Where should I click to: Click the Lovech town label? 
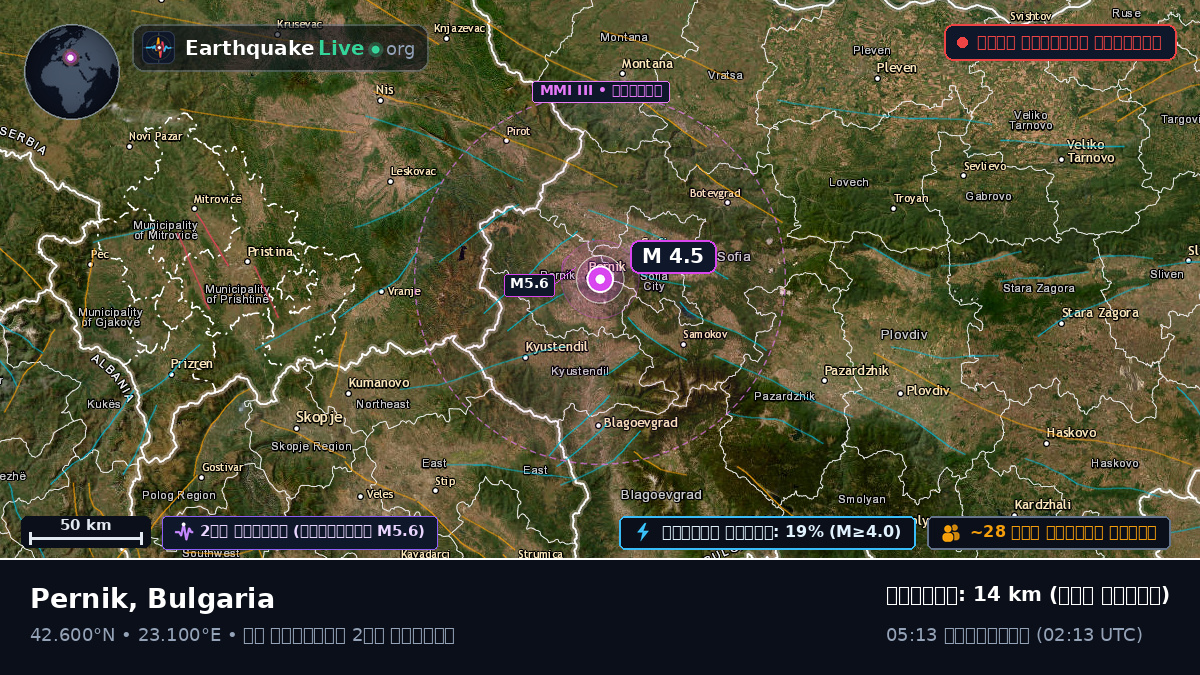(x=849, y=182)
